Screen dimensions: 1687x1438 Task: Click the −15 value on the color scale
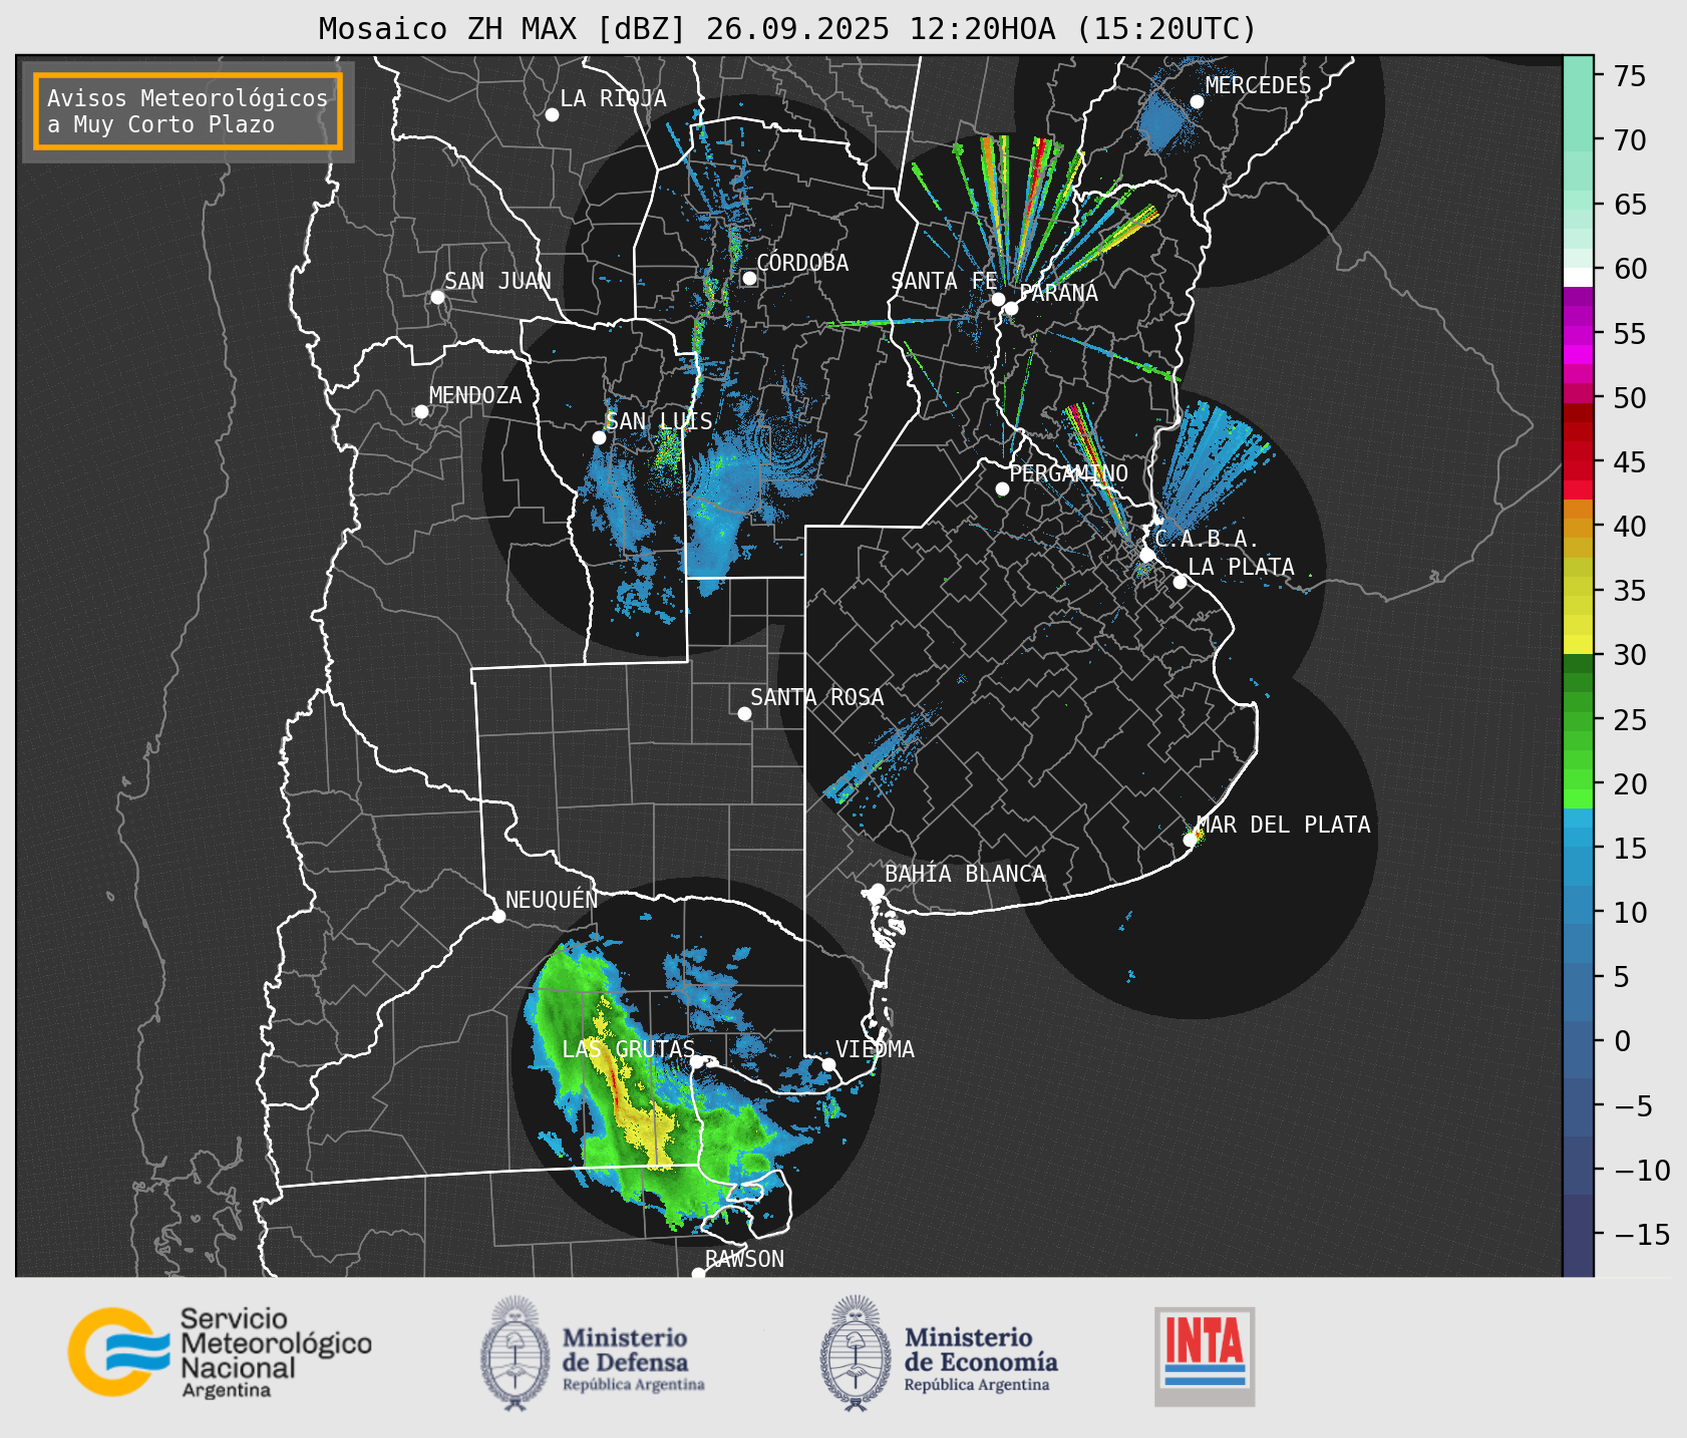1641,1234
